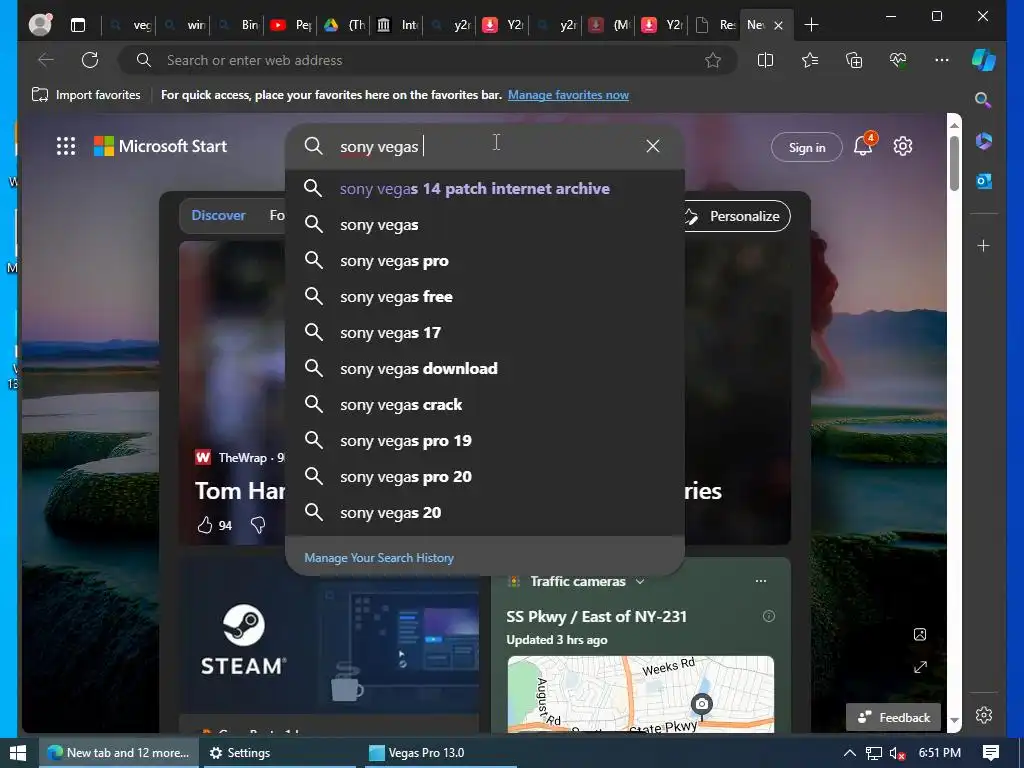This screenshot has width=1024, height=768.
Task: Choose suggestion sony vegas pro 20
Action: point(485,477)
